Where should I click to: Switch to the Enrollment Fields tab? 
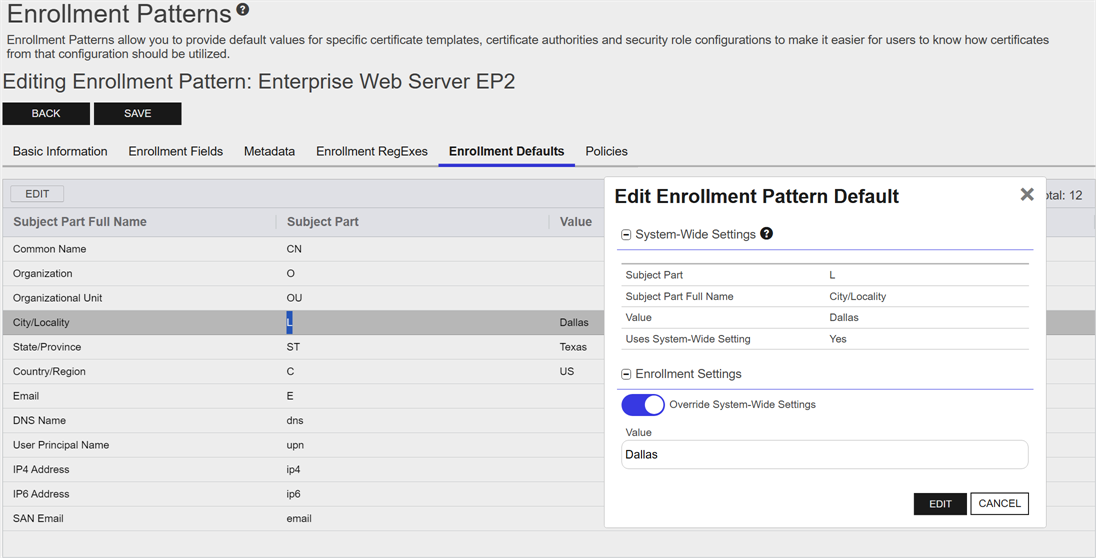tap(176, 152)
